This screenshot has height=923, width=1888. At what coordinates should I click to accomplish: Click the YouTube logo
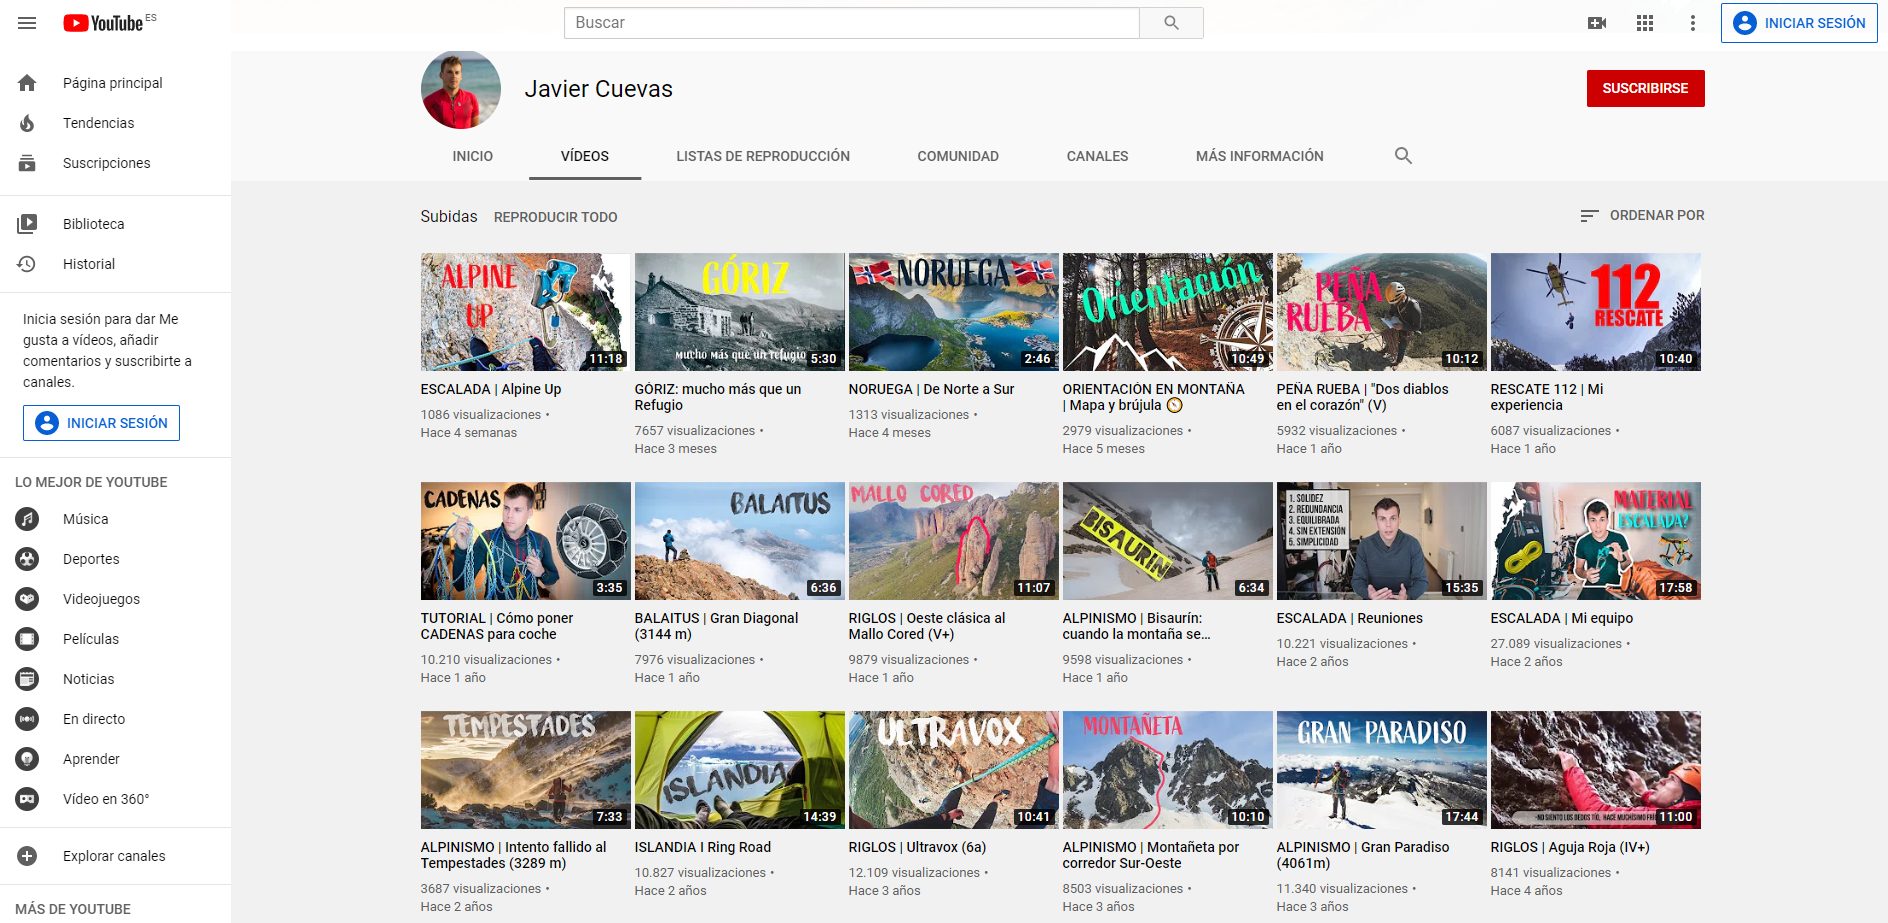click(x=104, y=23)
